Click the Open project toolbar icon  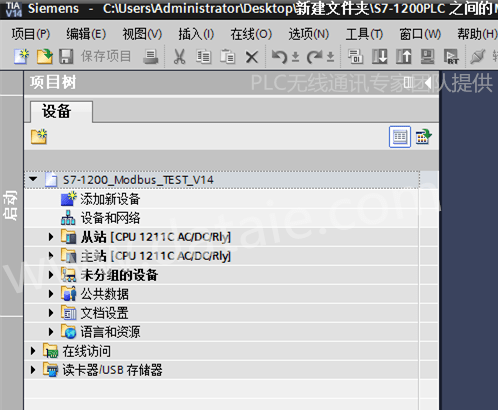[45, 56]
